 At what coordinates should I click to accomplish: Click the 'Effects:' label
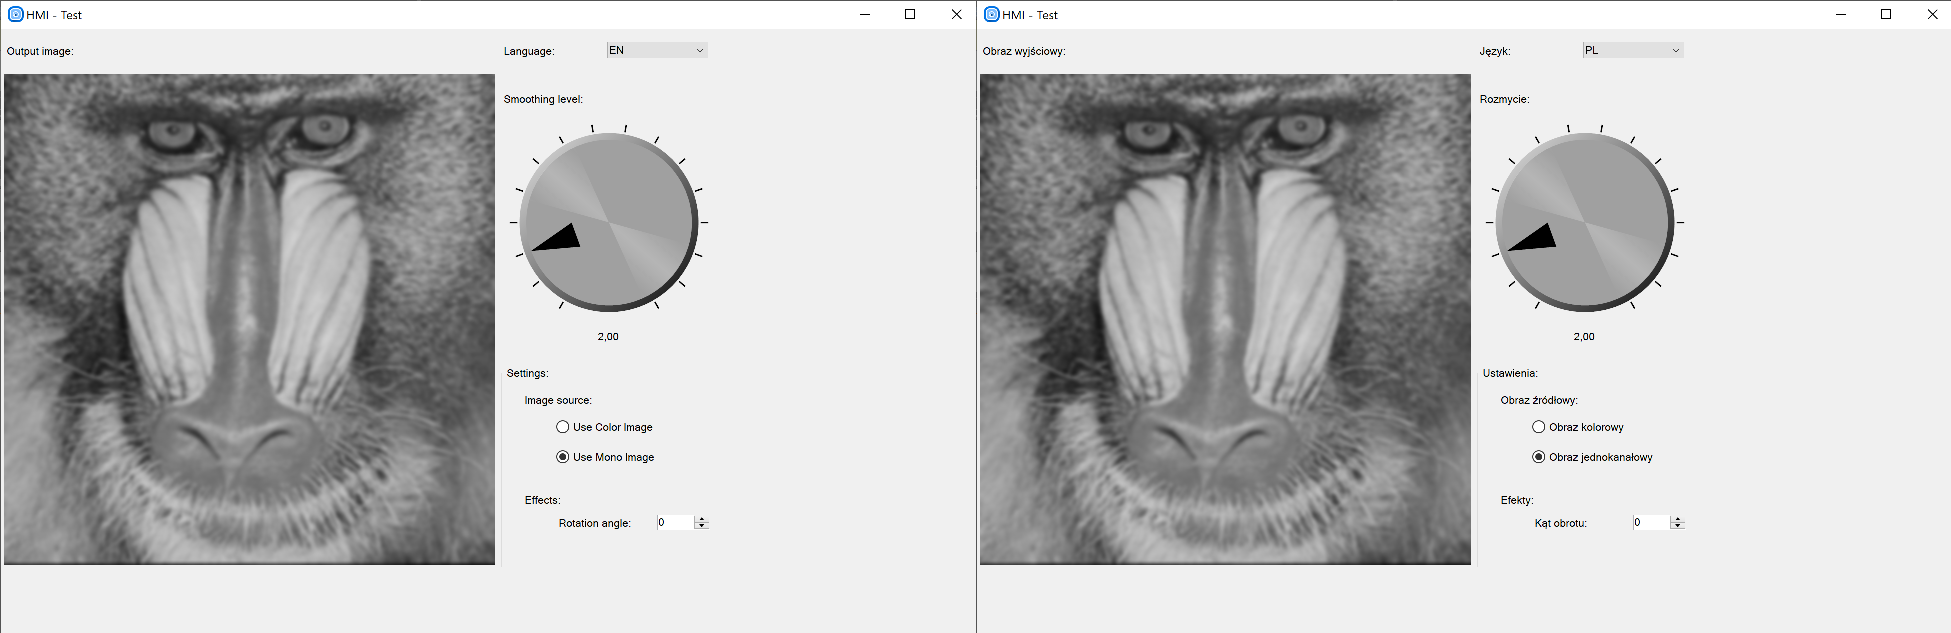tap(543, 500)
